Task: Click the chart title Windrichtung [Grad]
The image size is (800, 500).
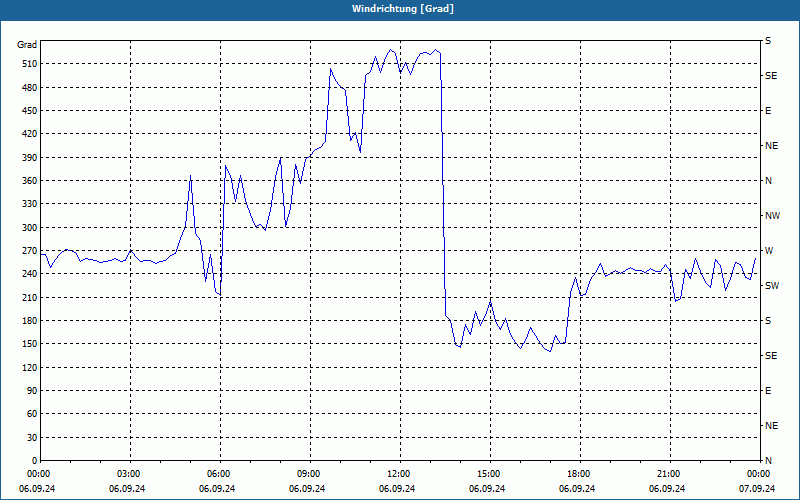Action: click(403, 9)
